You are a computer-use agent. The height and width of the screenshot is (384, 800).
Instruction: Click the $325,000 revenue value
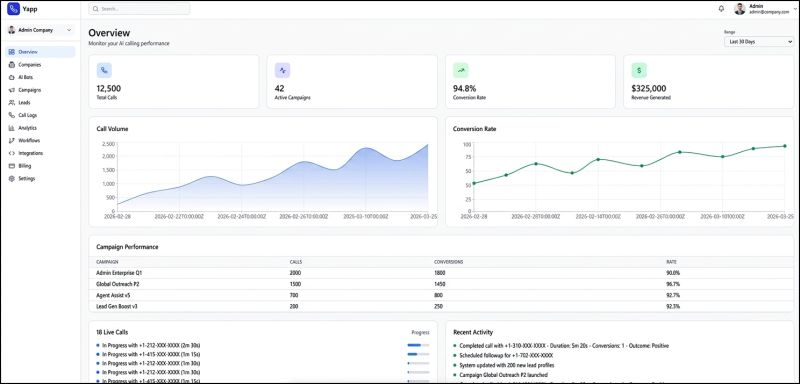pos(648,88)
